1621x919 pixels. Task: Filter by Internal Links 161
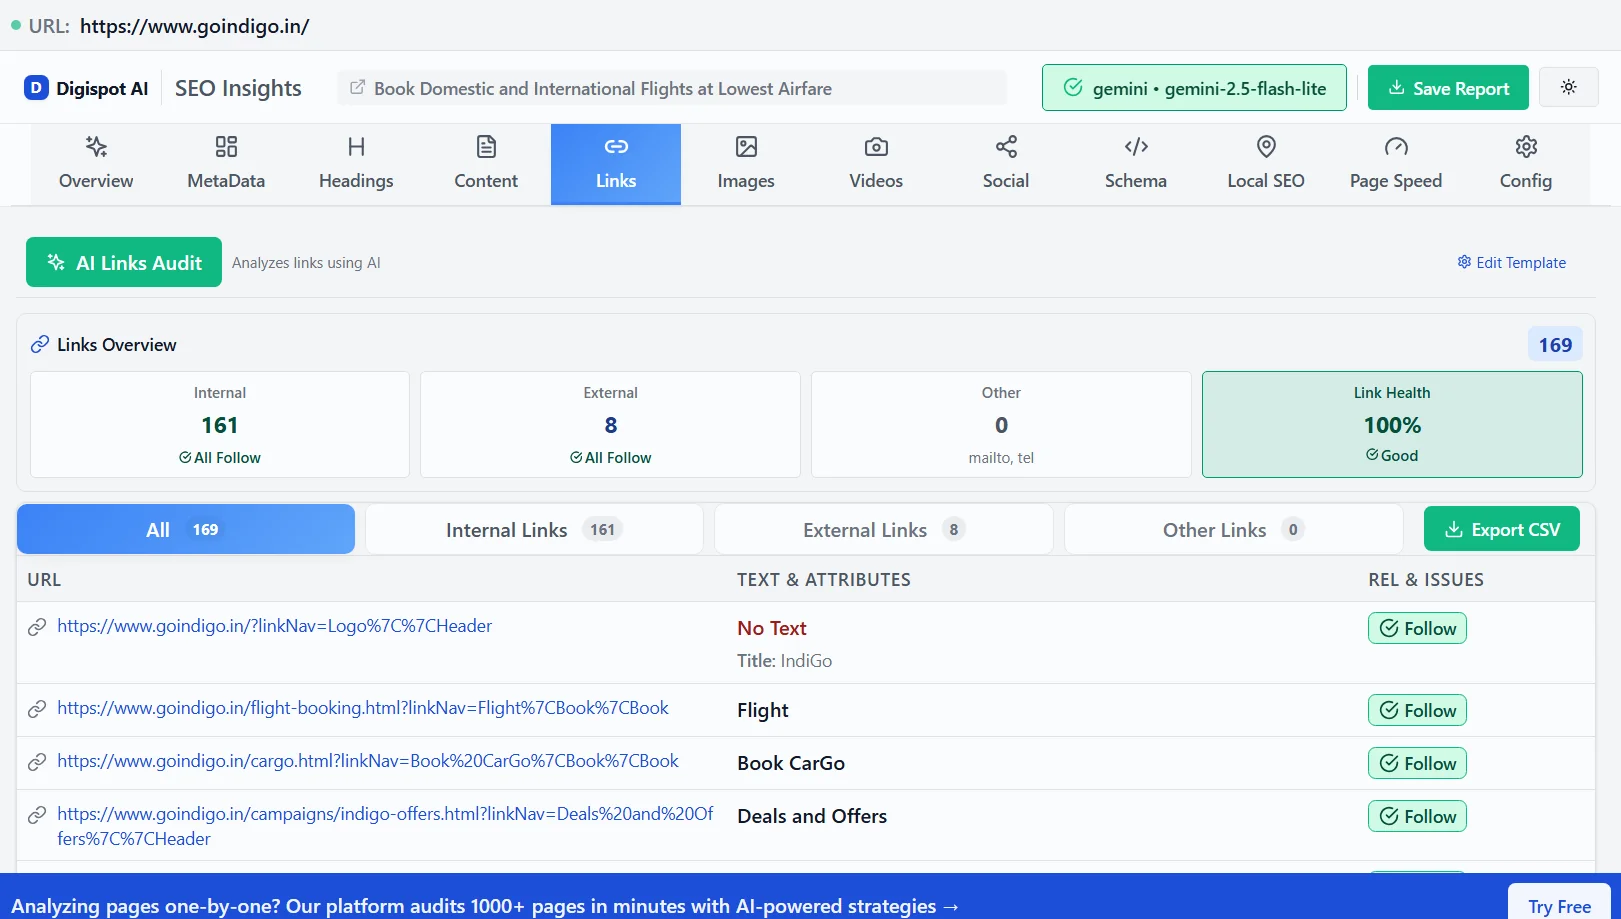click(534, 529)
